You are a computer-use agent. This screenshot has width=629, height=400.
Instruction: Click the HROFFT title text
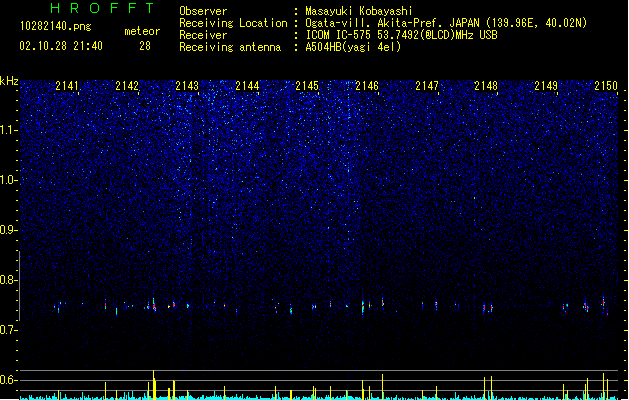coord(103,8)
